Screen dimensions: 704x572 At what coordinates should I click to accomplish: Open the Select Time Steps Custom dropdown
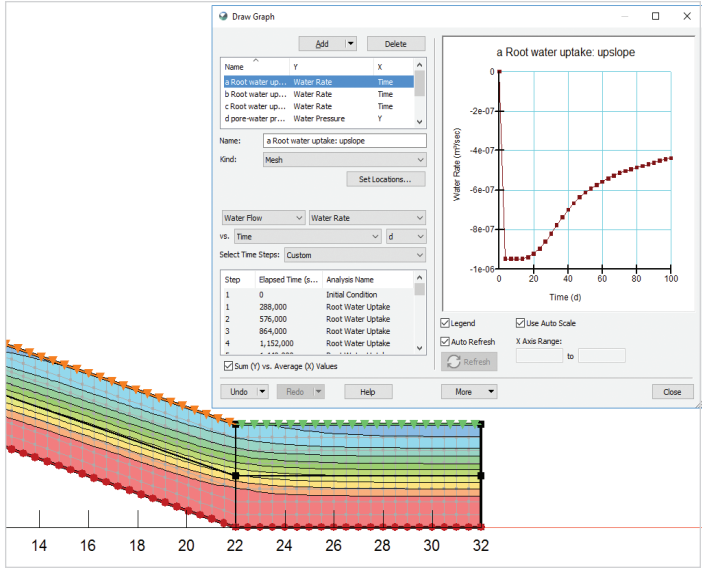tap(355, 255)
